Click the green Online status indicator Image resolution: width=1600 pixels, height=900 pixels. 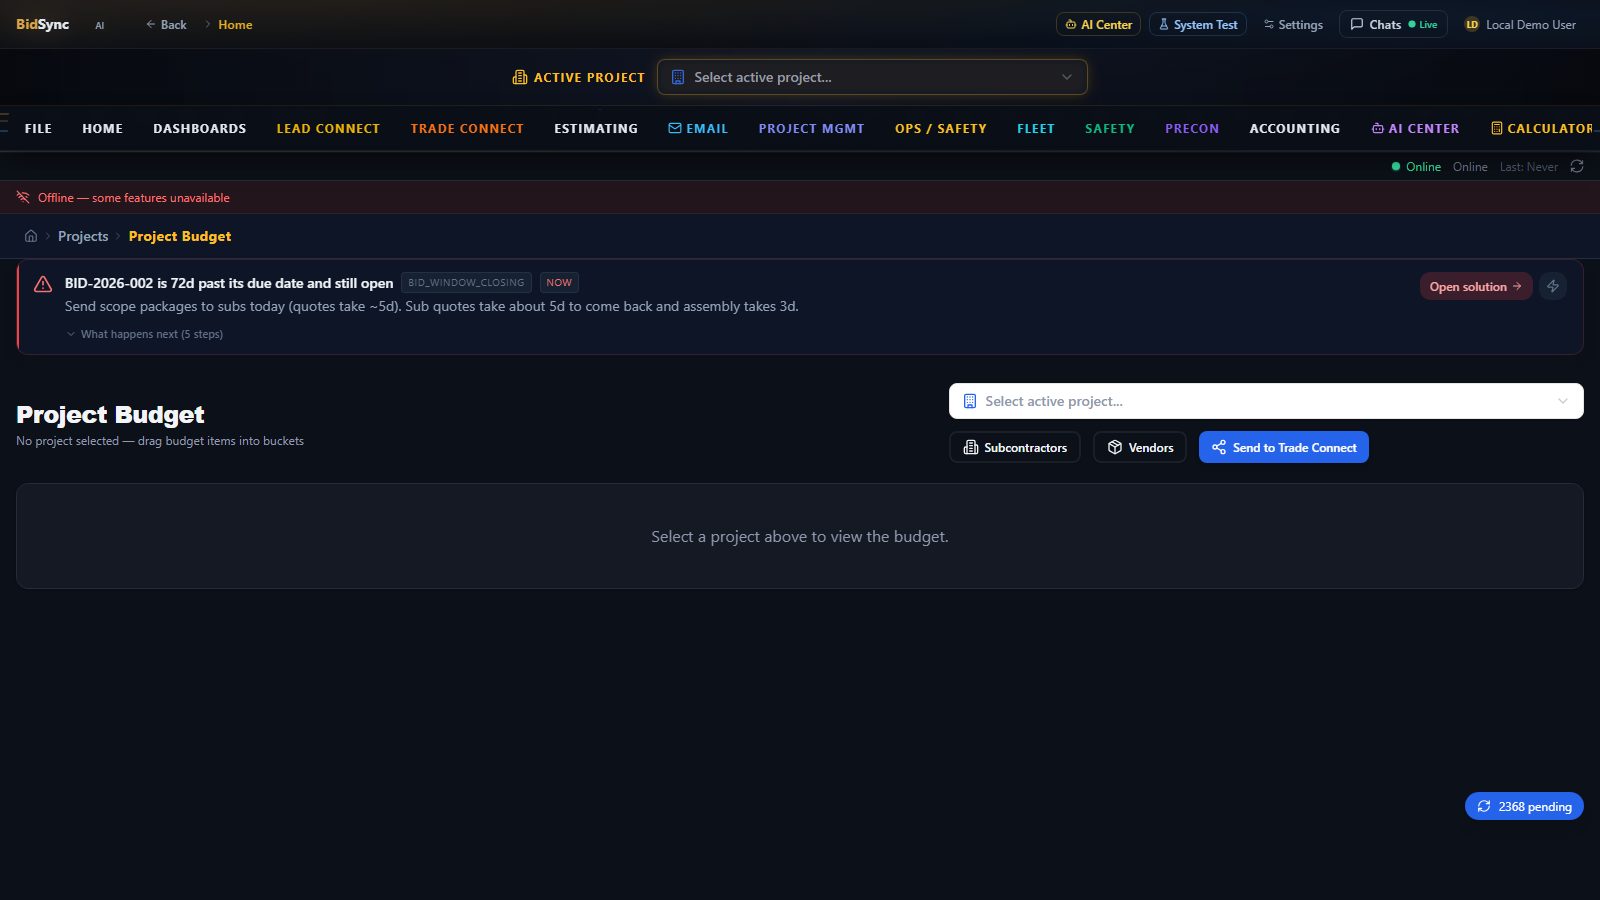[1416, 166]
